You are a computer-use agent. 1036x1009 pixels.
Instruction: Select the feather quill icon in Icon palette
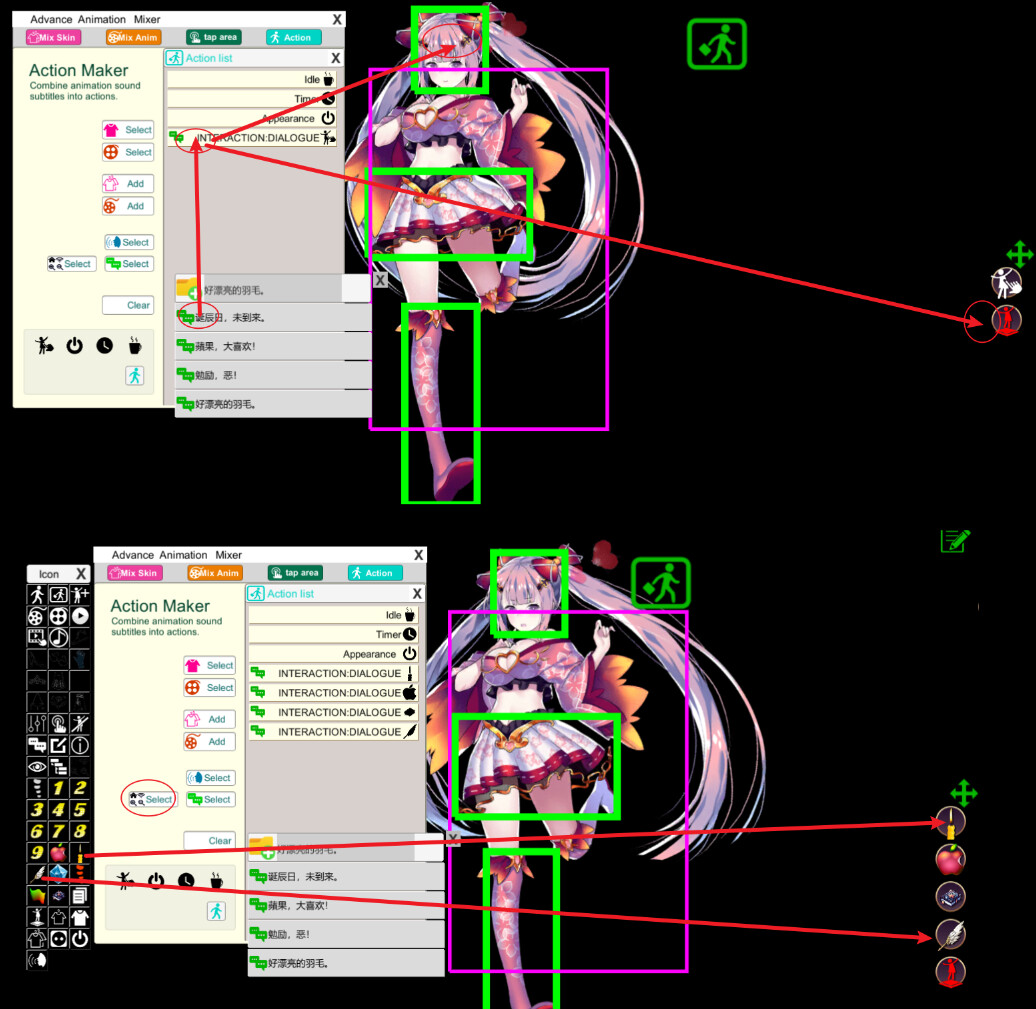click(37, 874)
